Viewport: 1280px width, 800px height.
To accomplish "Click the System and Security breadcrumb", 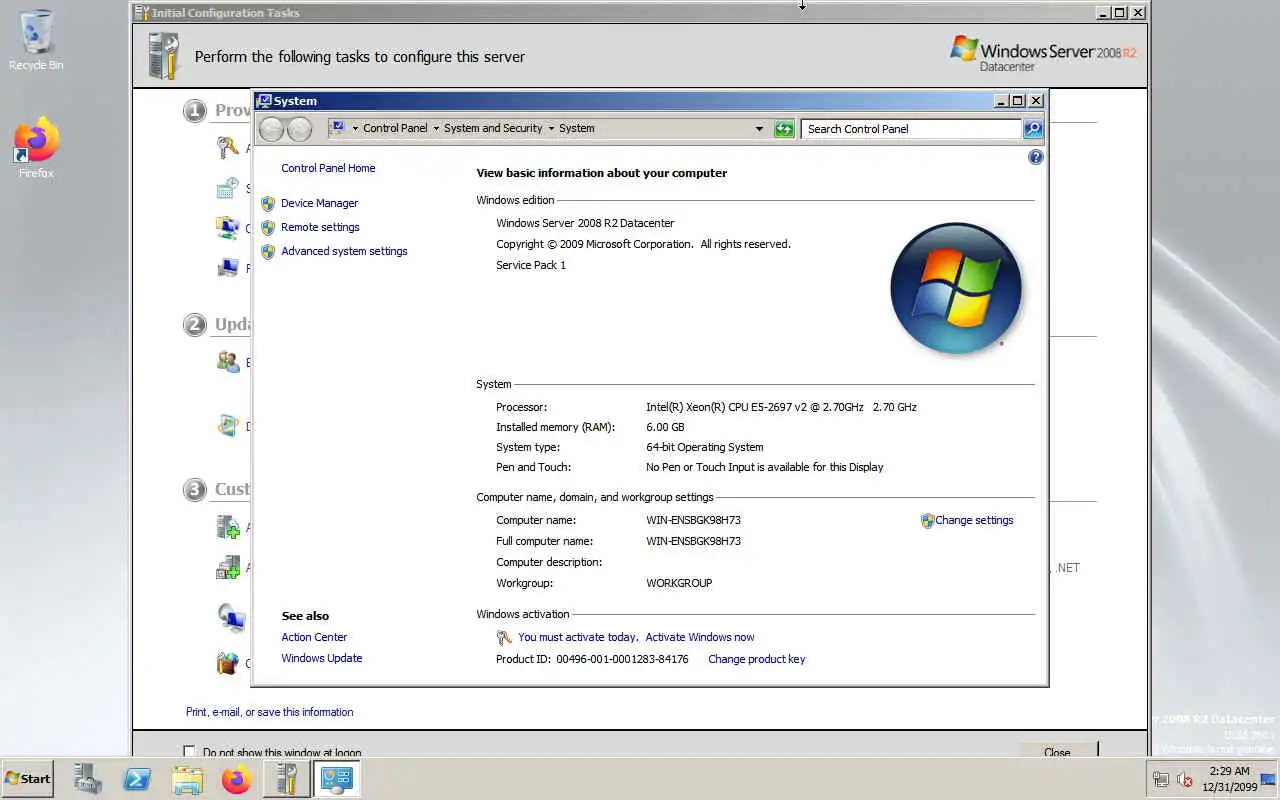I will pos(493,128).
